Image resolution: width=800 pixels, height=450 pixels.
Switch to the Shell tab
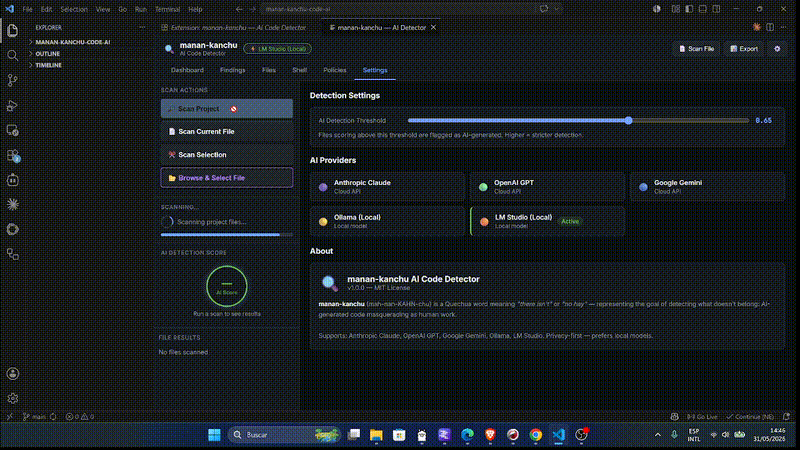[299, 70]
